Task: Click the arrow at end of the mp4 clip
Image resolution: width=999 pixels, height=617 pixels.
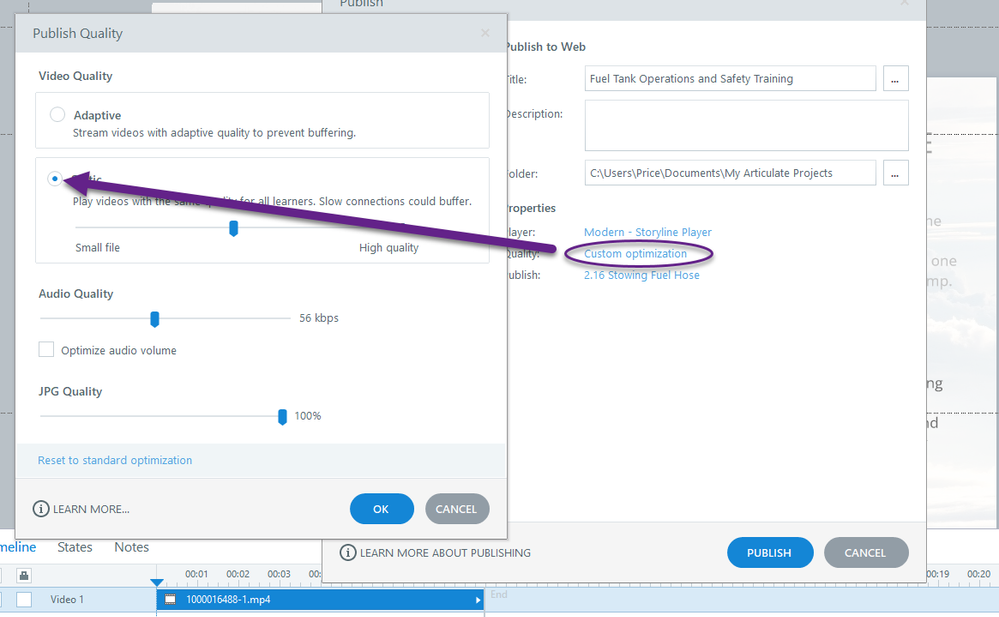Action: pyautogui.click(x=478, y=600)
